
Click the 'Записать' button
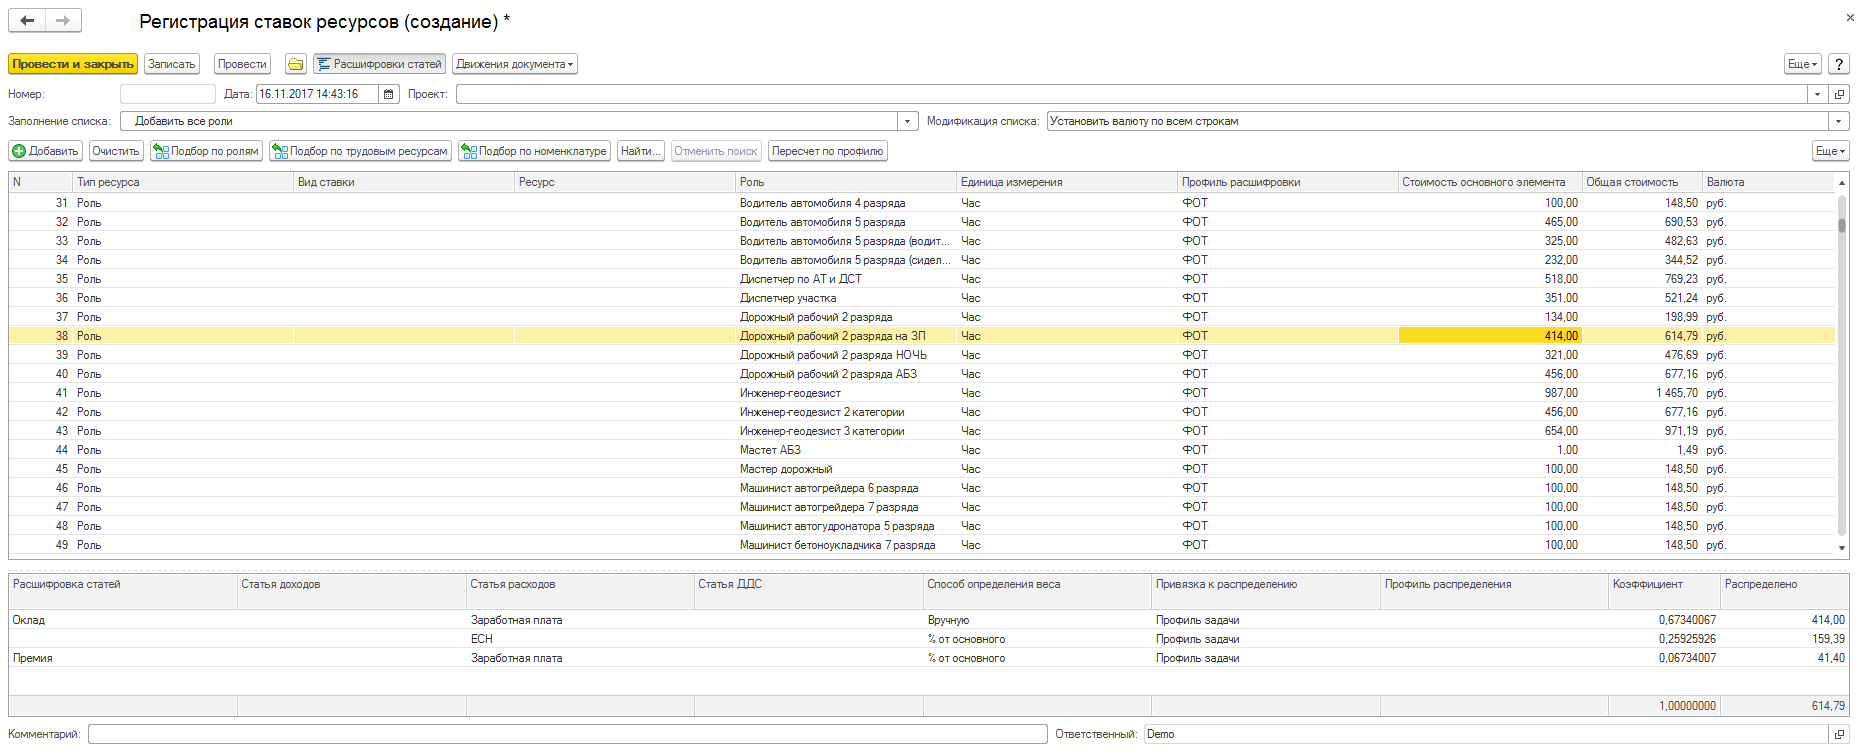click(x=172, y=64)
